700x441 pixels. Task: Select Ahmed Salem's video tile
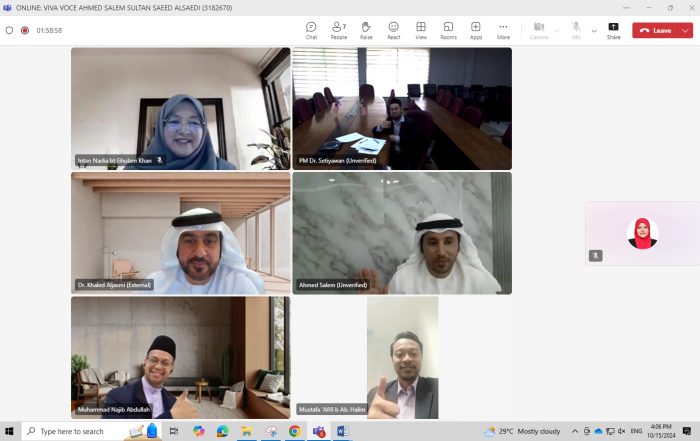[x=401, y=233]
